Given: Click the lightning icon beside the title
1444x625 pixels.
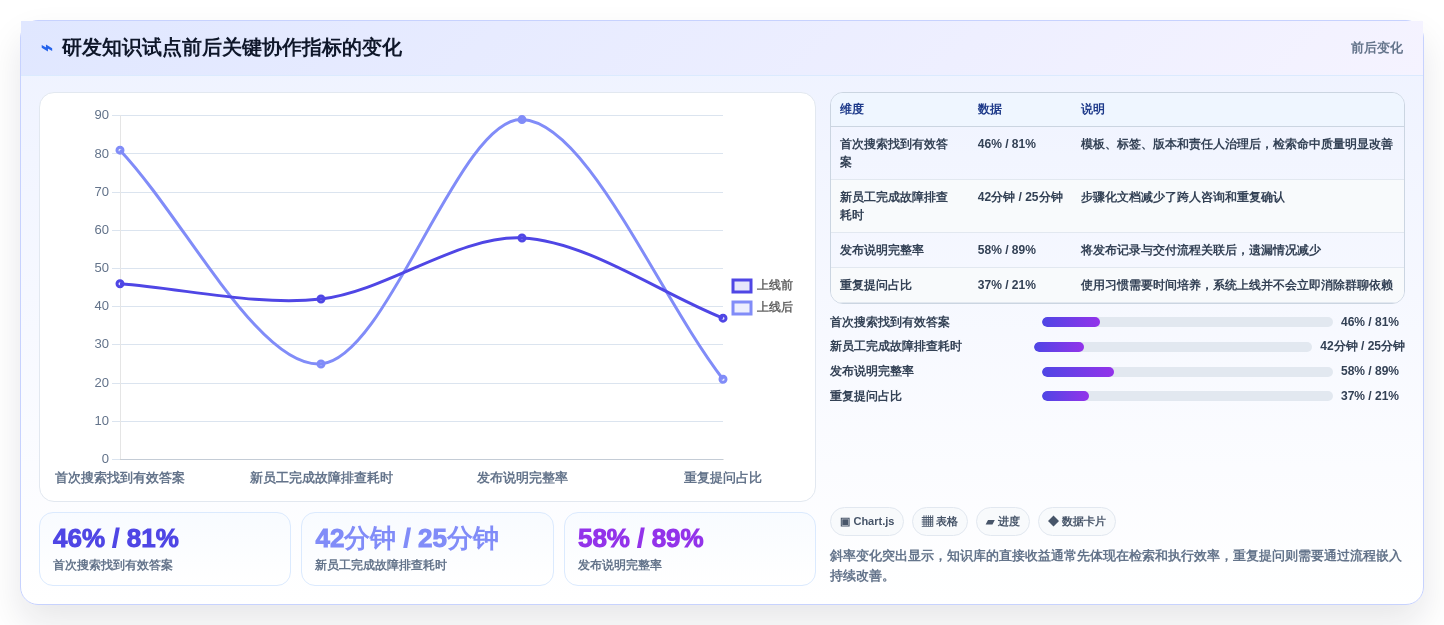Looking at the screenshot, I should coord(47,48).
